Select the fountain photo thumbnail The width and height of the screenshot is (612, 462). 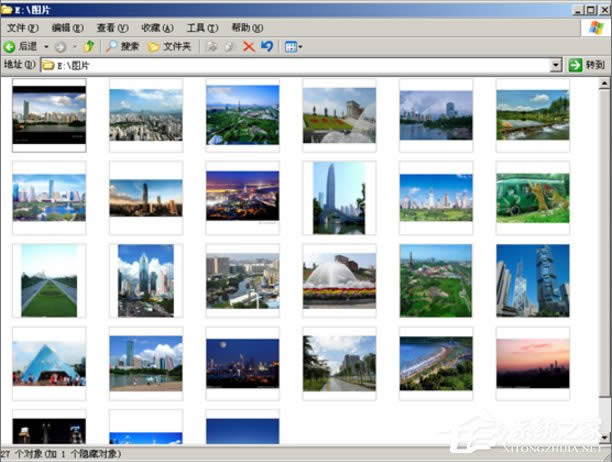(x=340, y=278)
